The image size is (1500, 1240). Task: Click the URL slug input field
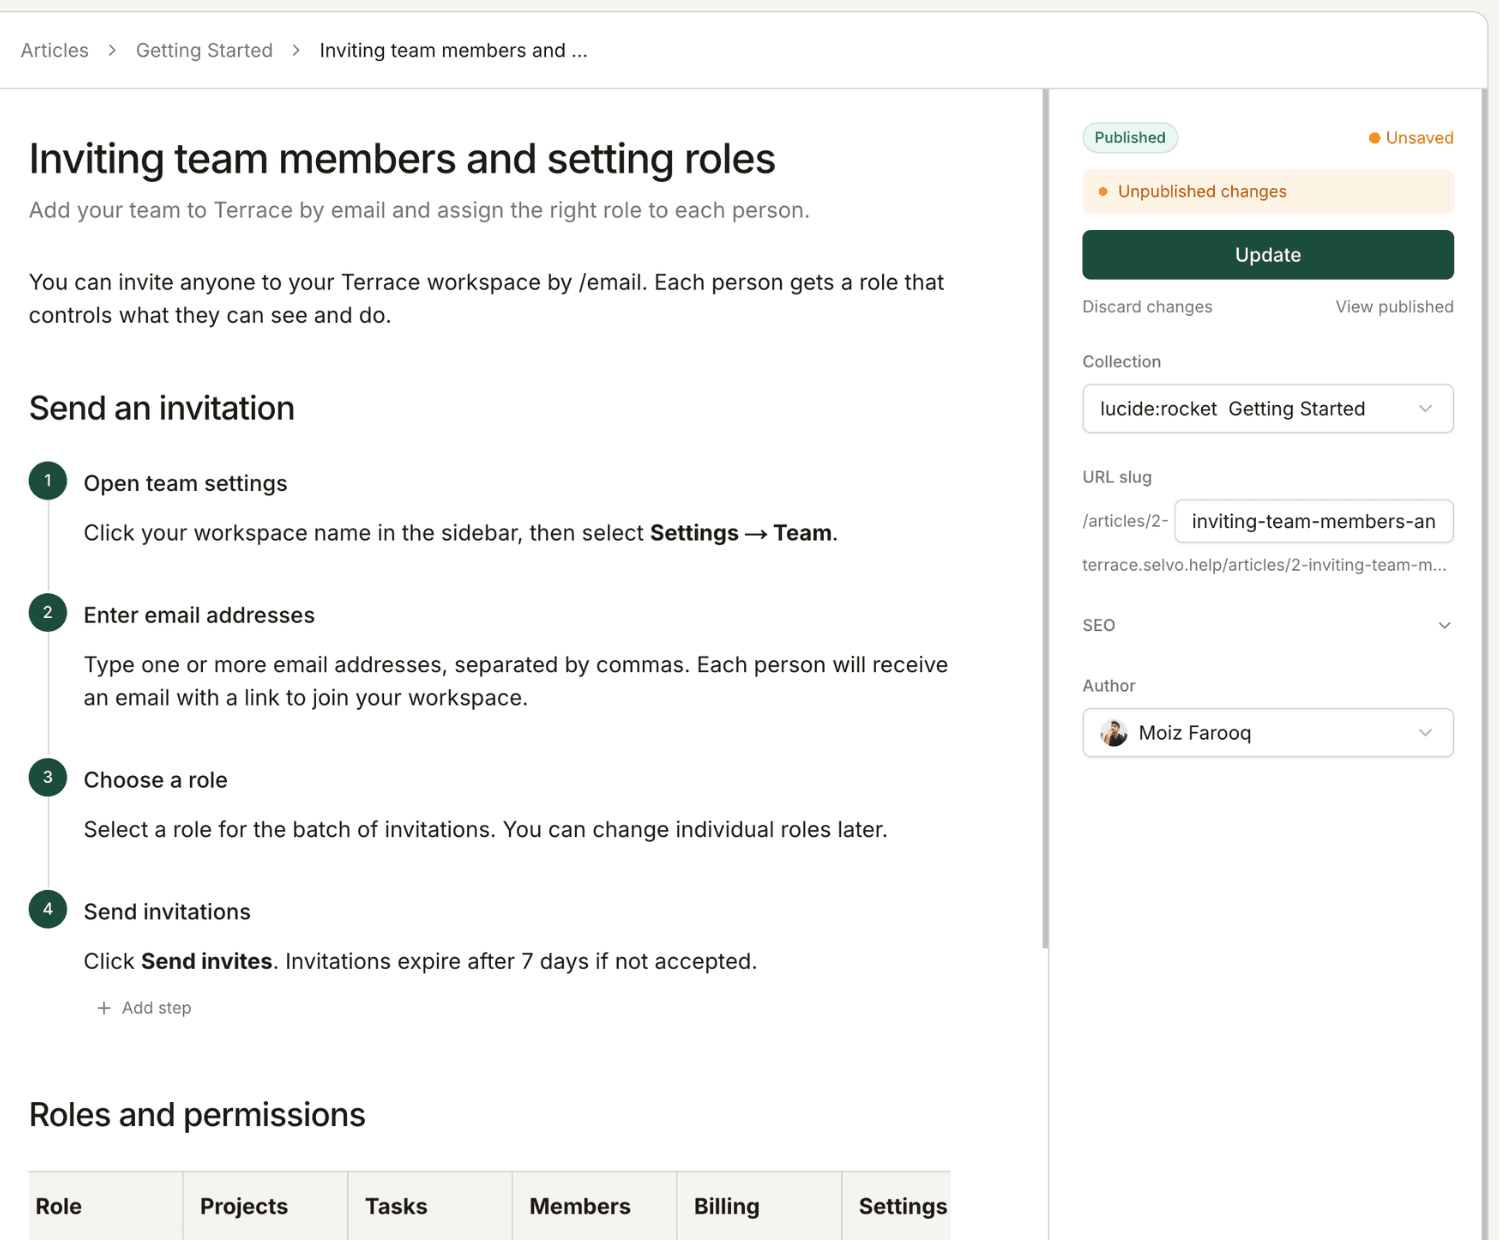pos(1313,521)
